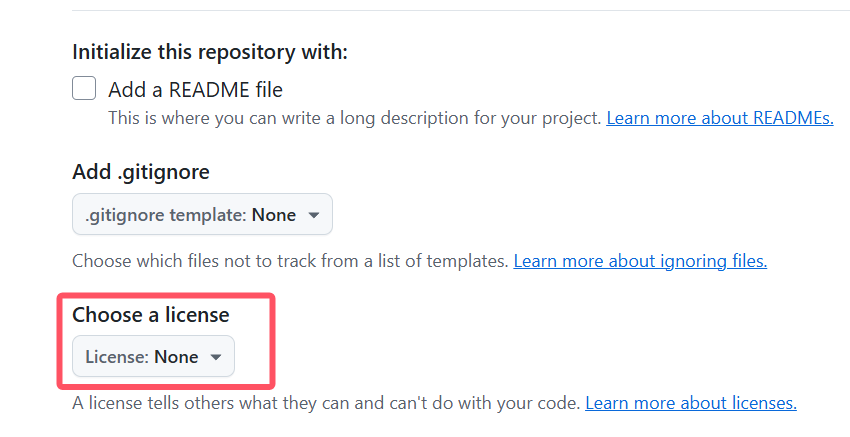Viewport: 850px width, 437px height.
Task: Click the caret arrow in .gitignore template button
Action: click(x=313, y=215)
